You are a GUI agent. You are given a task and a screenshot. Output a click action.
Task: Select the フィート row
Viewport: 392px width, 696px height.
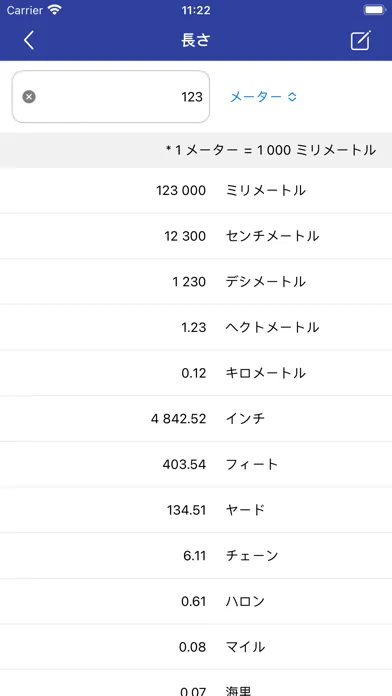point(196,465)
